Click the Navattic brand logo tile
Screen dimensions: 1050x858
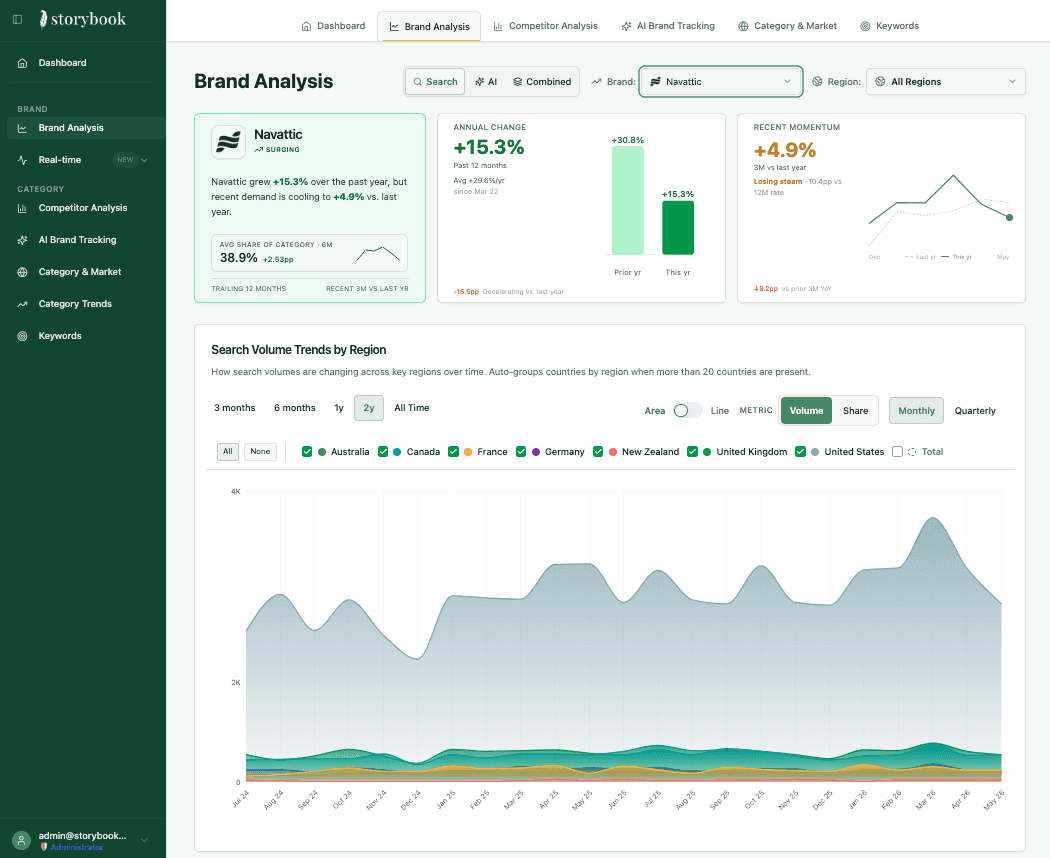pos(228,142)
